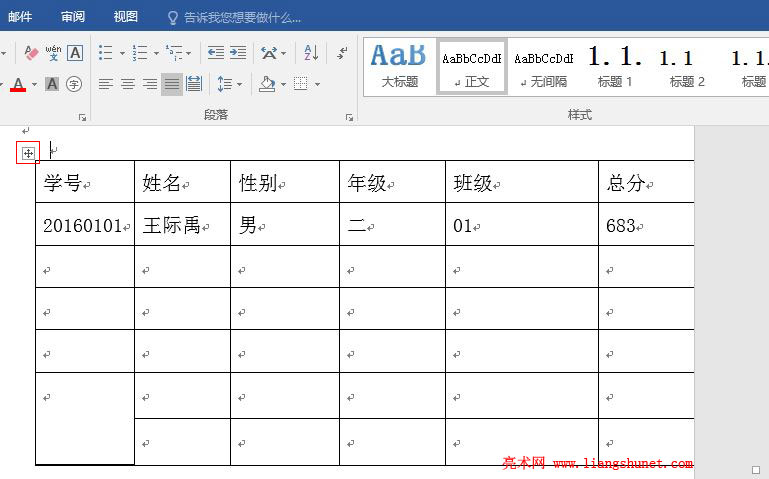Toggle character shading on selected text
769x479 pixels.
tap(52, 84)
